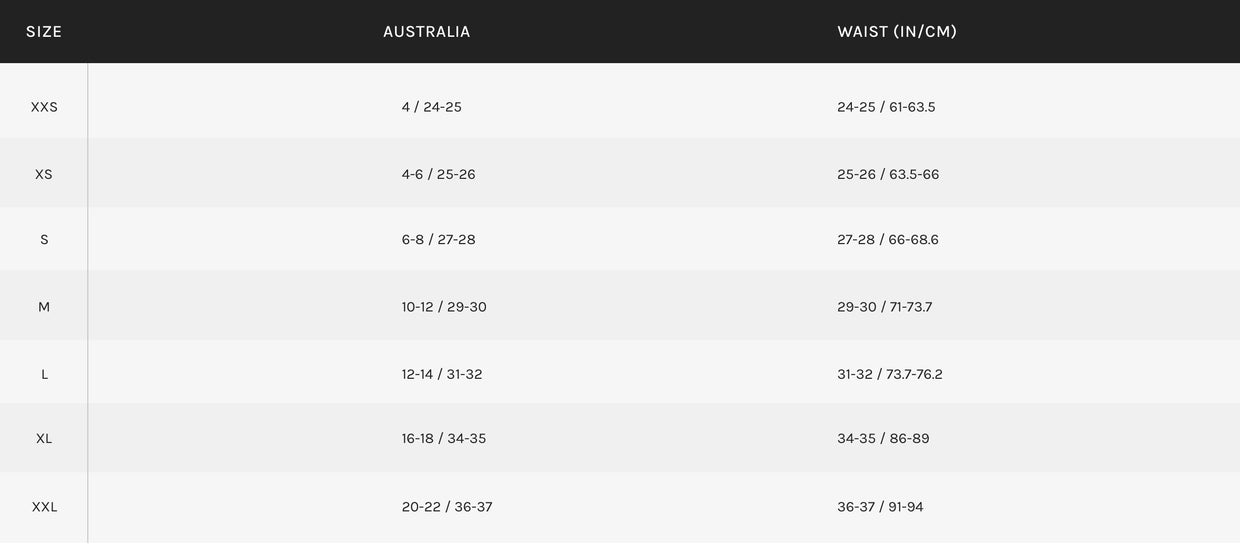Screen dimensions: 1240x544
Task: Click Australia value 20-22 / 36-37
Action: pos(447,507)
